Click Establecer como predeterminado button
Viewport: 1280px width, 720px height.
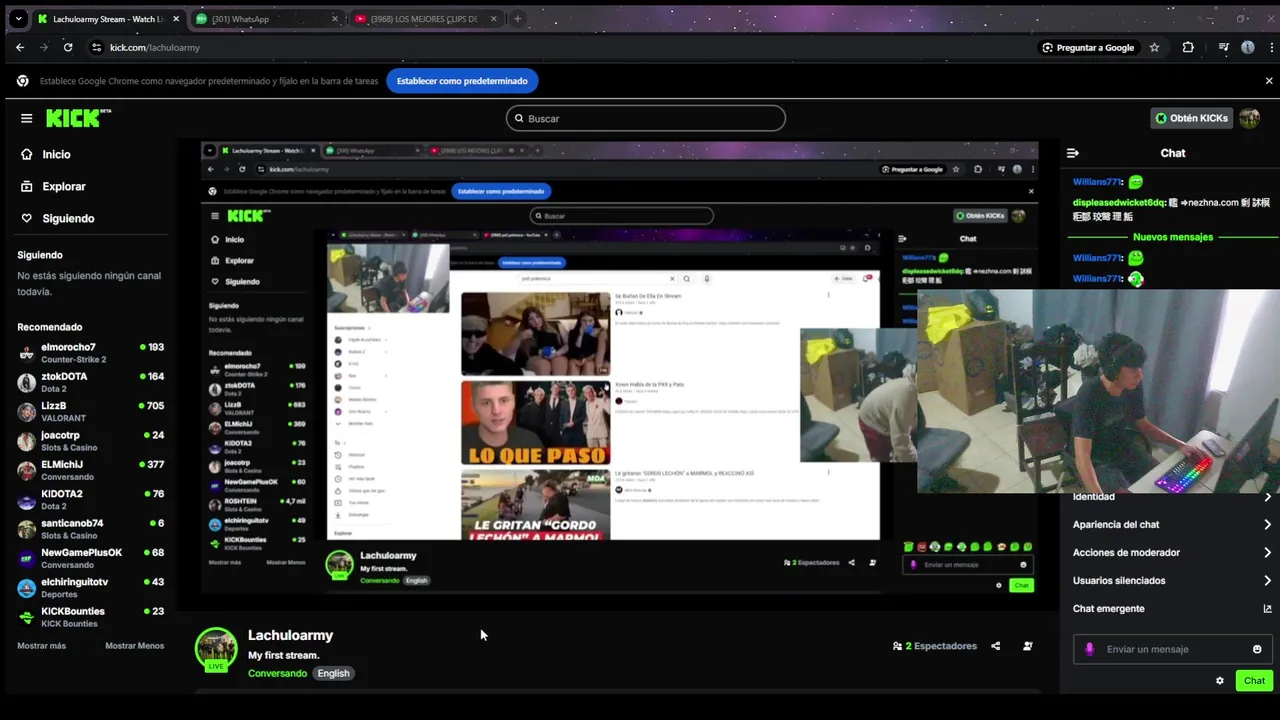(x=462, y=81)
